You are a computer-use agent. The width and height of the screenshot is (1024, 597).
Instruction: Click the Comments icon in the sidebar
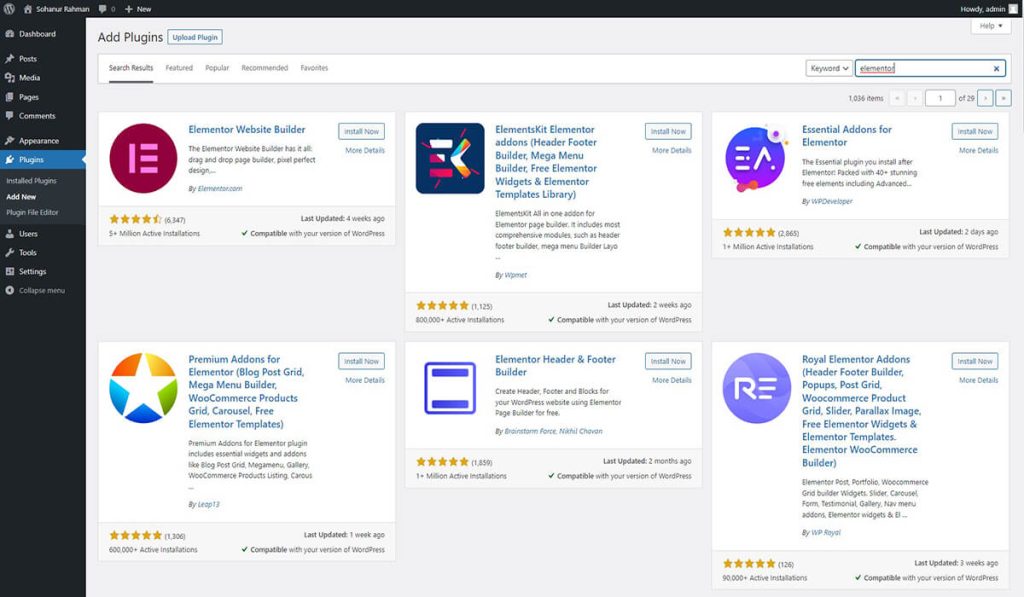10,116
